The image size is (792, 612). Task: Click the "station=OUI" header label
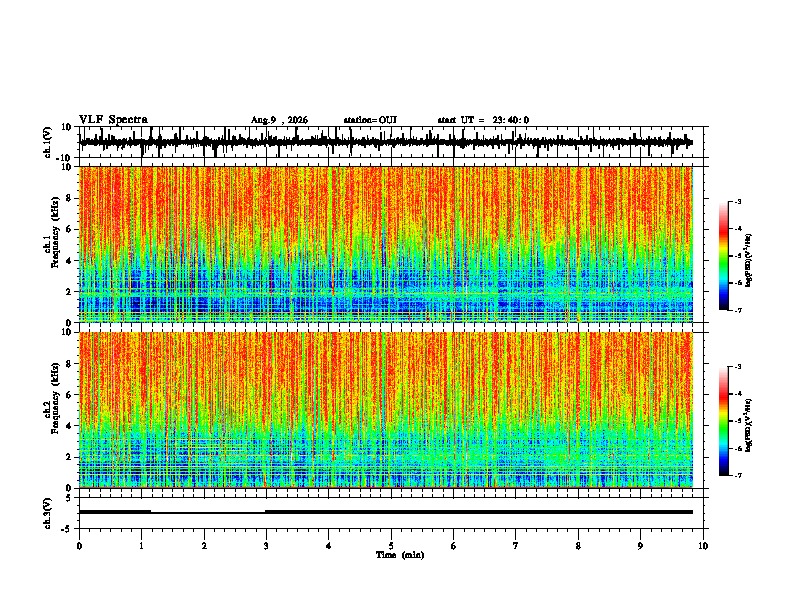click(370, 120)
